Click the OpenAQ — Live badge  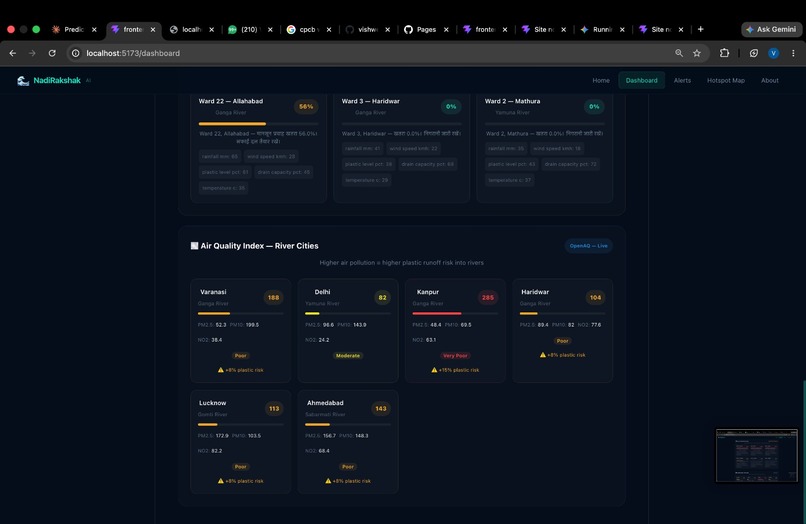point(588,246)
